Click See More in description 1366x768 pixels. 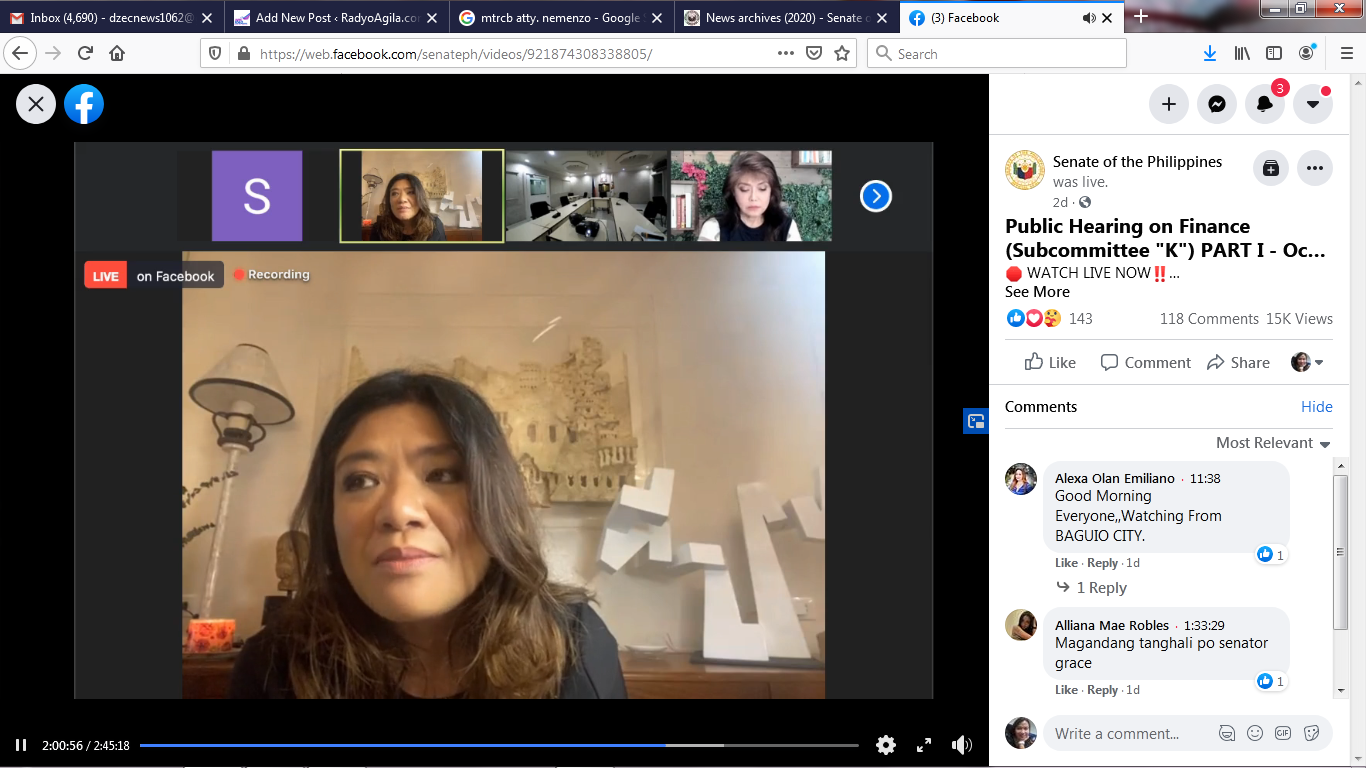point(1037,292)
